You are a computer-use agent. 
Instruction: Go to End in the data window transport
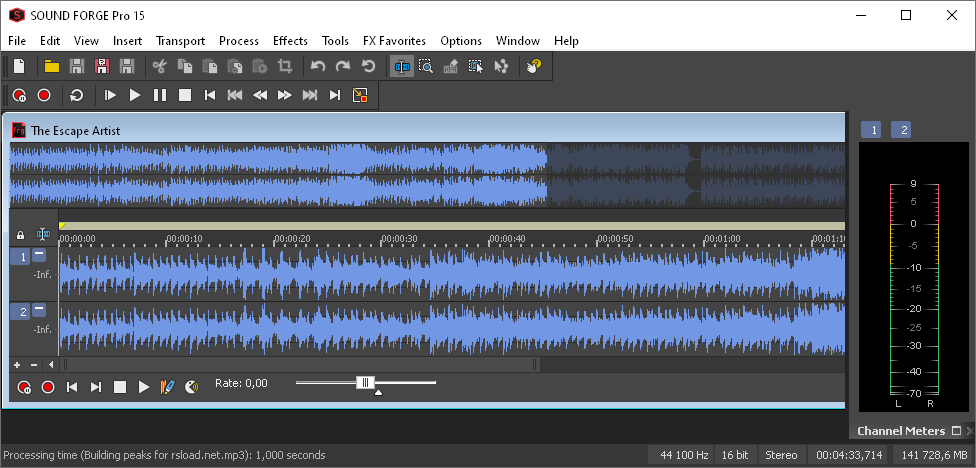pos(96,387)
